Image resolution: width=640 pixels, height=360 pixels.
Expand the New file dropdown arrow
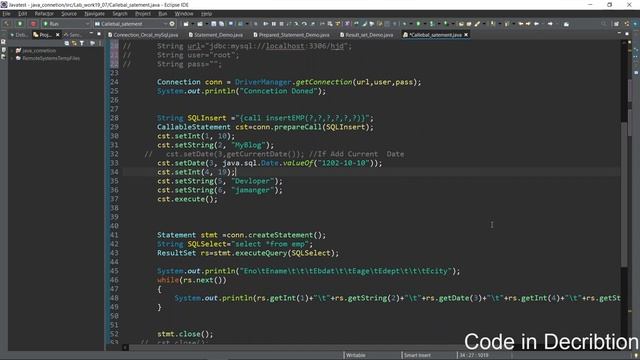[x=193, y=24]
